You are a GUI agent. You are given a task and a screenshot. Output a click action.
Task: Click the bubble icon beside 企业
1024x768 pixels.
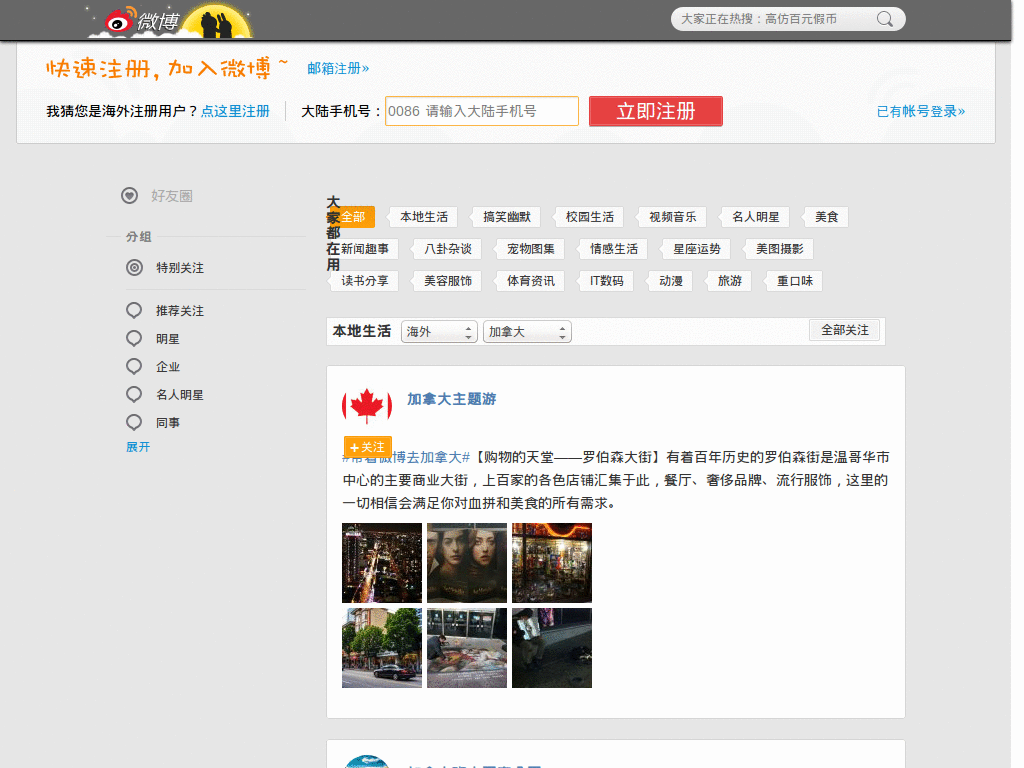[134, 366]
